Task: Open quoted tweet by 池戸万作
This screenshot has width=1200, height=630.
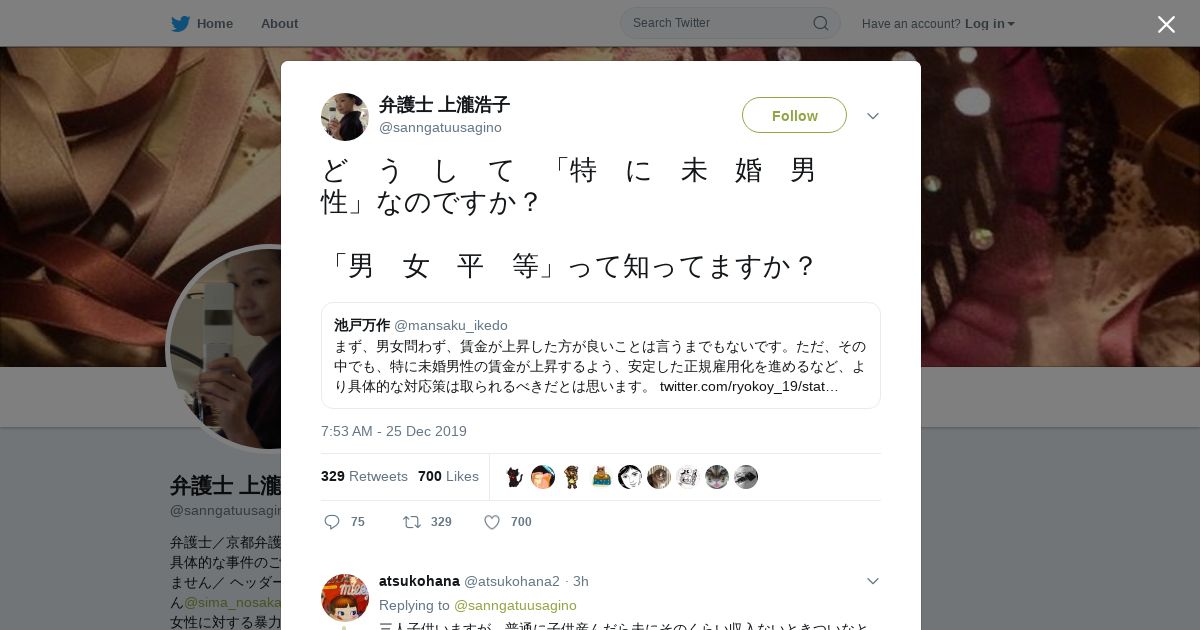Action: [601, 355]
